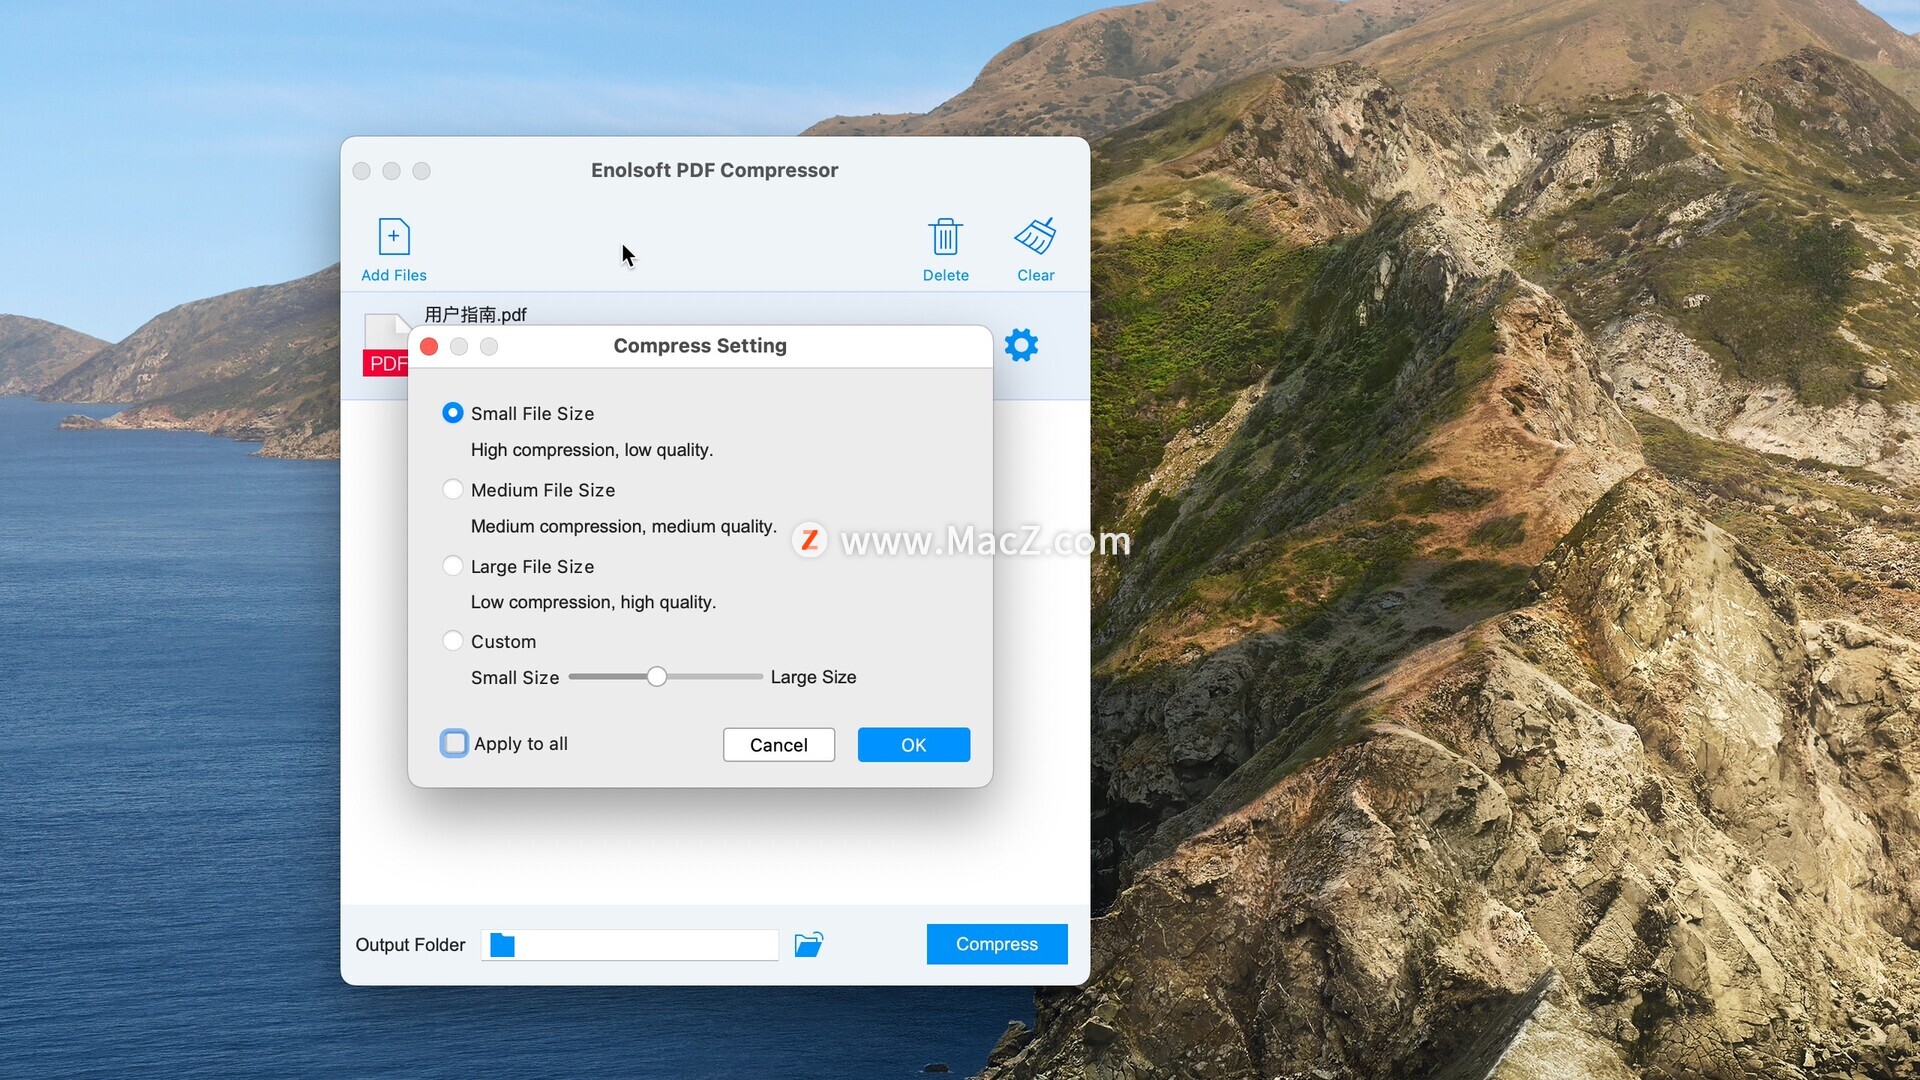Click the Compress button
The height and width of the screenshot is (1080, 1920).
click(997, 944)
